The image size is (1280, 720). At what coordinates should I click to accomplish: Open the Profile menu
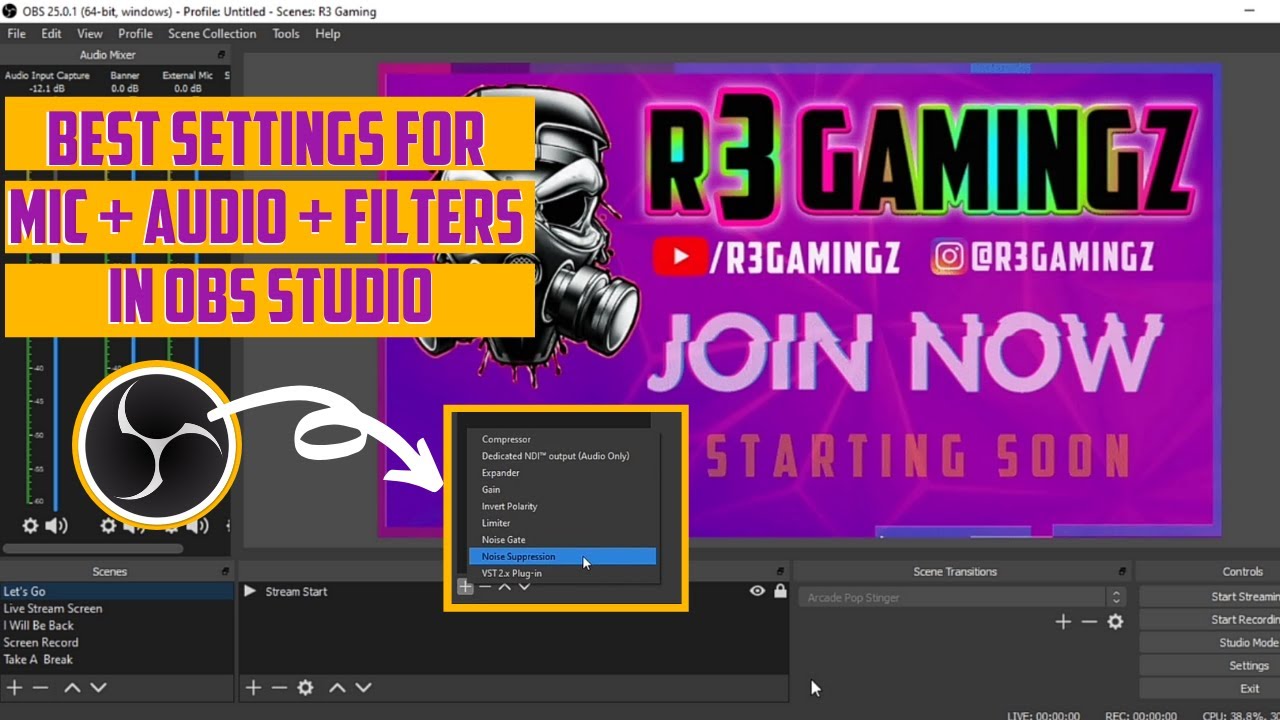tap(135, 33)
